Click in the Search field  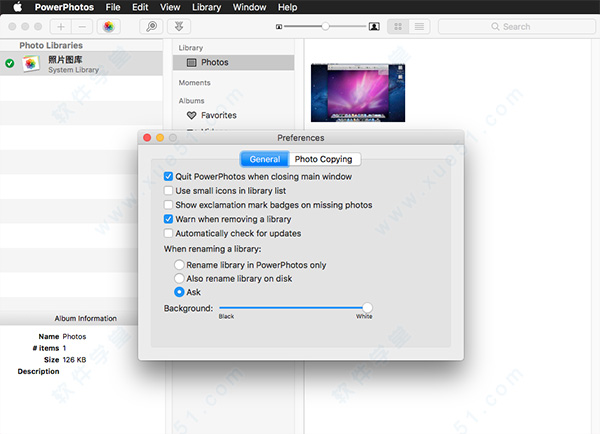pyautogui.click(x=517, y=26)
